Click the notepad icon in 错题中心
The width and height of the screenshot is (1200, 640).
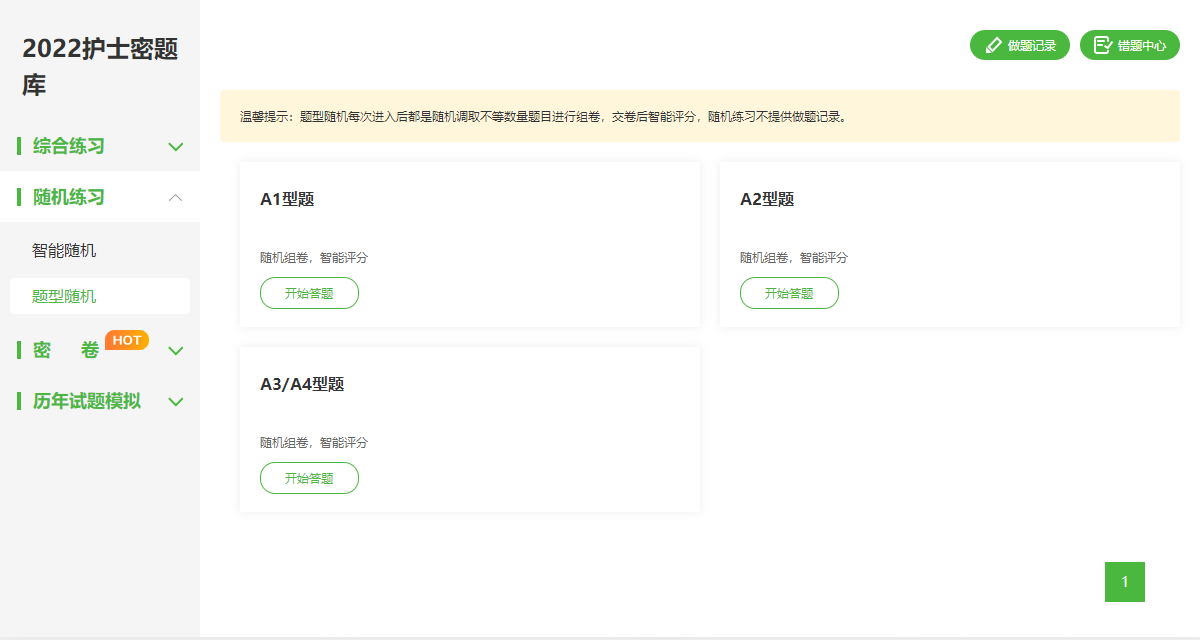click(1102, 45)
